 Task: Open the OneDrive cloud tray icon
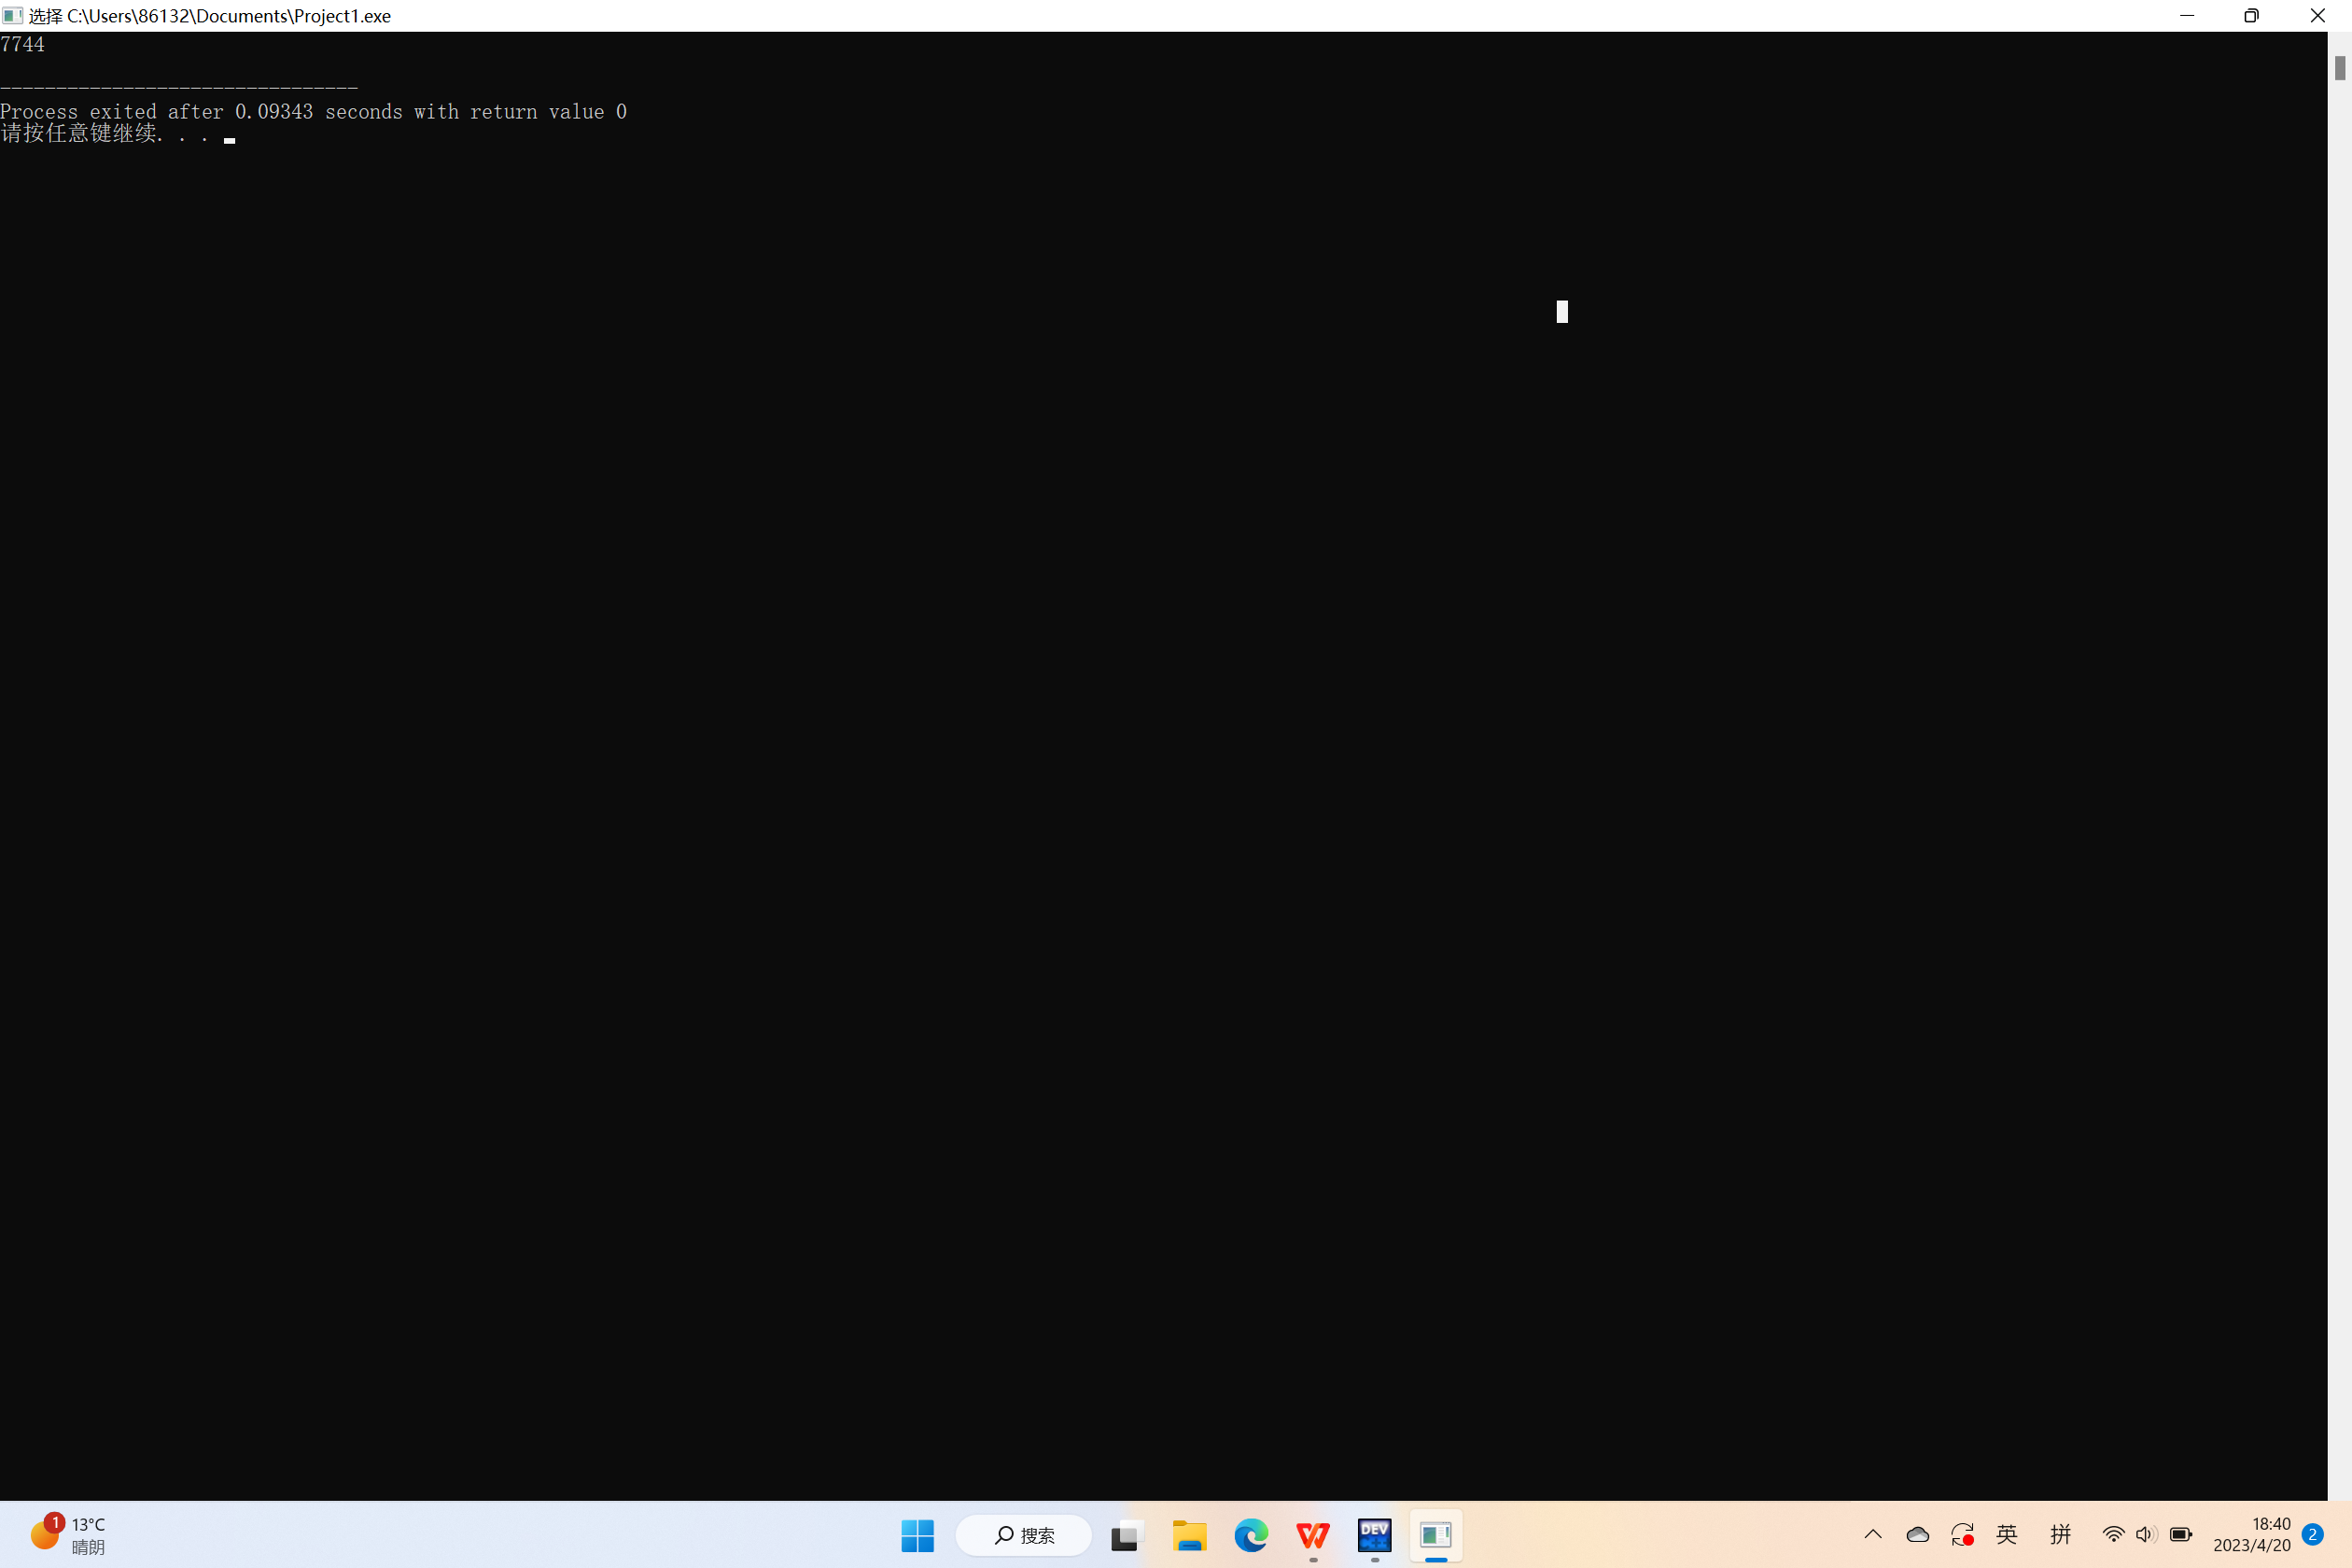click(x=1917, y=1534)
